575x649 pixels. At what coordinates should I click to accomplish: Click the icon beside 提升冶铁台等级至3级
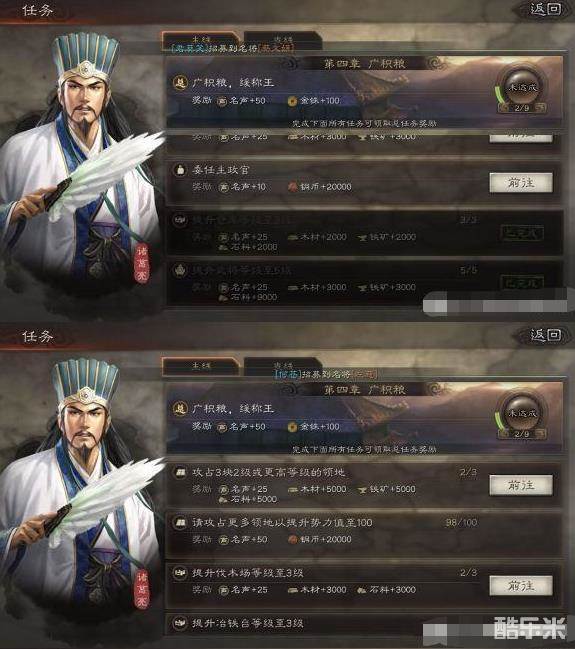coord(180,623)
